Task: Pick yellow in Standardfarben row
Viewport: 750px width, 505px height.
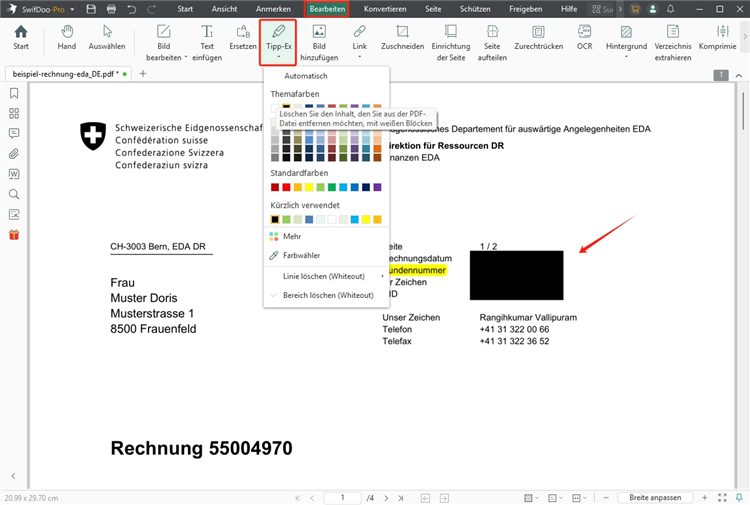Action: click(309, 187)
